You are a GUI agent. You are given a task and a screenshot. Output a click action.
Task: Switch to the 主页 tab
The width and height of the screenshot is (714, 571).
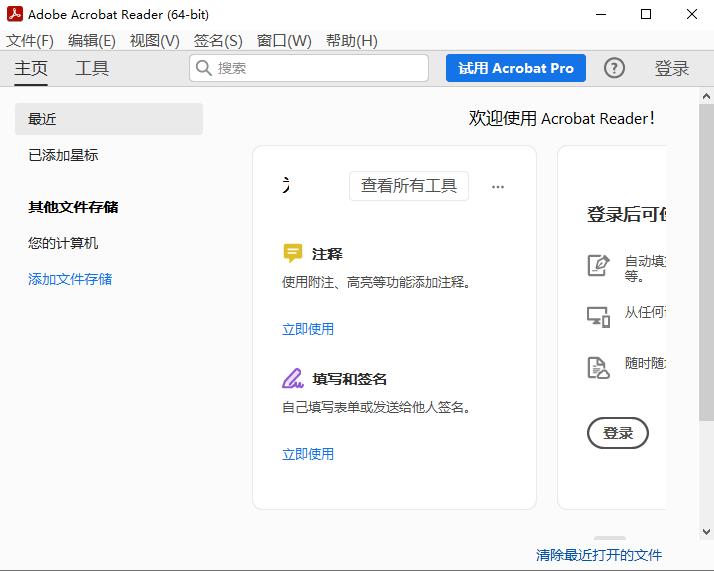(31, 68)
